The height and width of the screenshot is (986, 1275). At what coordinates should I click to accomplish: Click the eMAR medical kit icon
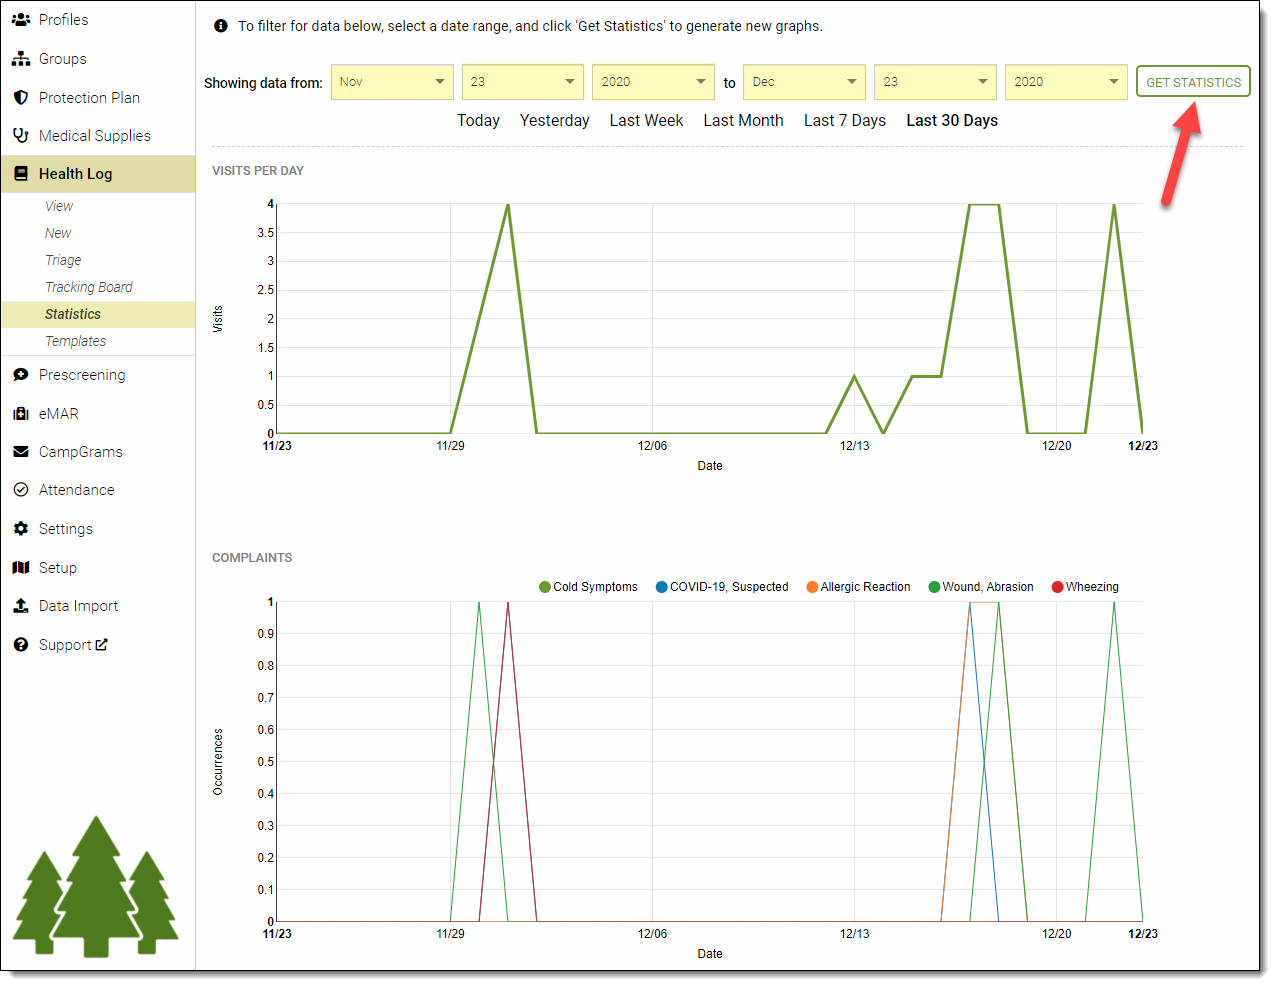click(20, 414)
